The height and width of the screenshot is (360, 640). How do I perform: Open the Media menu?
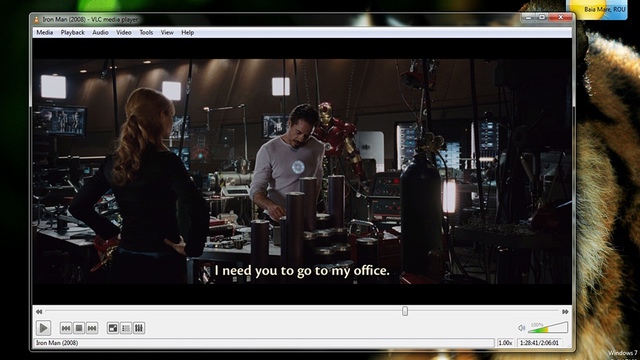44,32
